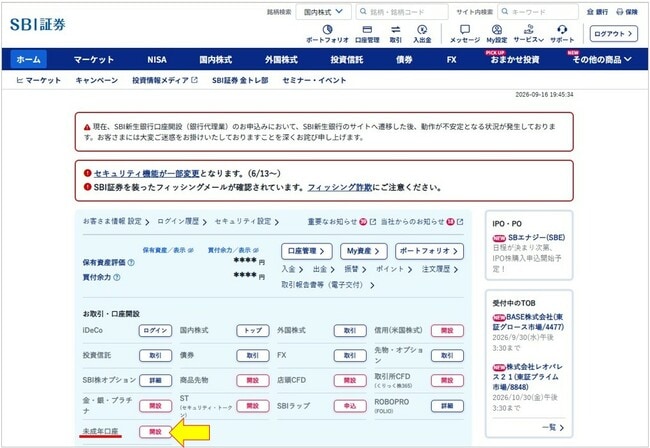
Task: Open the 出金 link
Action: coord(323,269)
